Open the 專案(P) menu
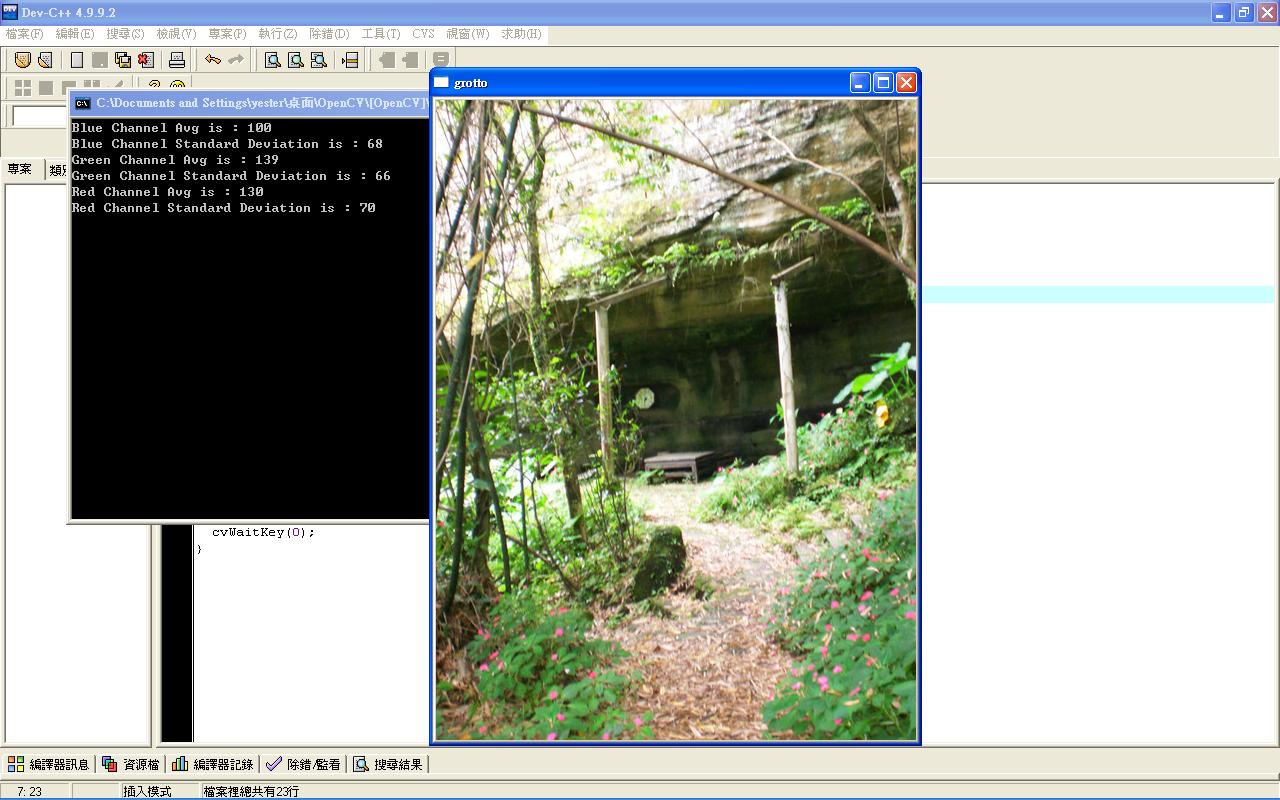Viewport: 1280px width, 800px height. (x=227, y=34)
